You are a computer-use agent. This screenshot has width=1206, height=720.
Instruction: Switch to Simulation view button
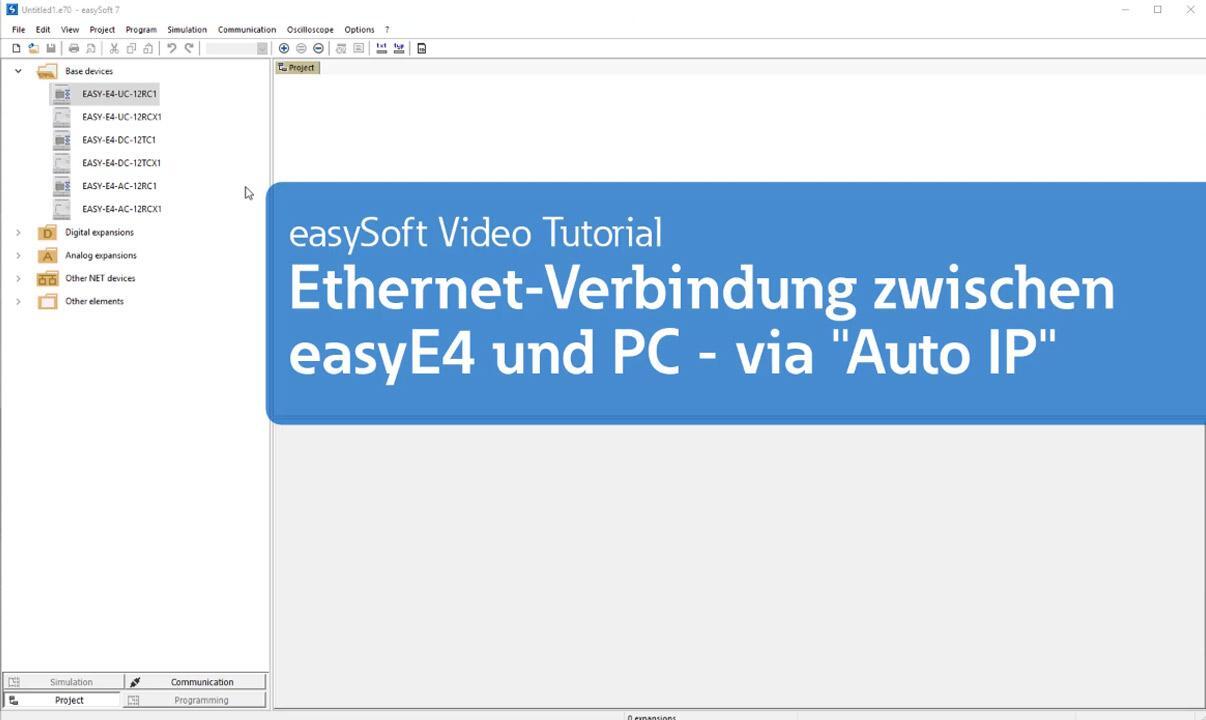(63, 682)
